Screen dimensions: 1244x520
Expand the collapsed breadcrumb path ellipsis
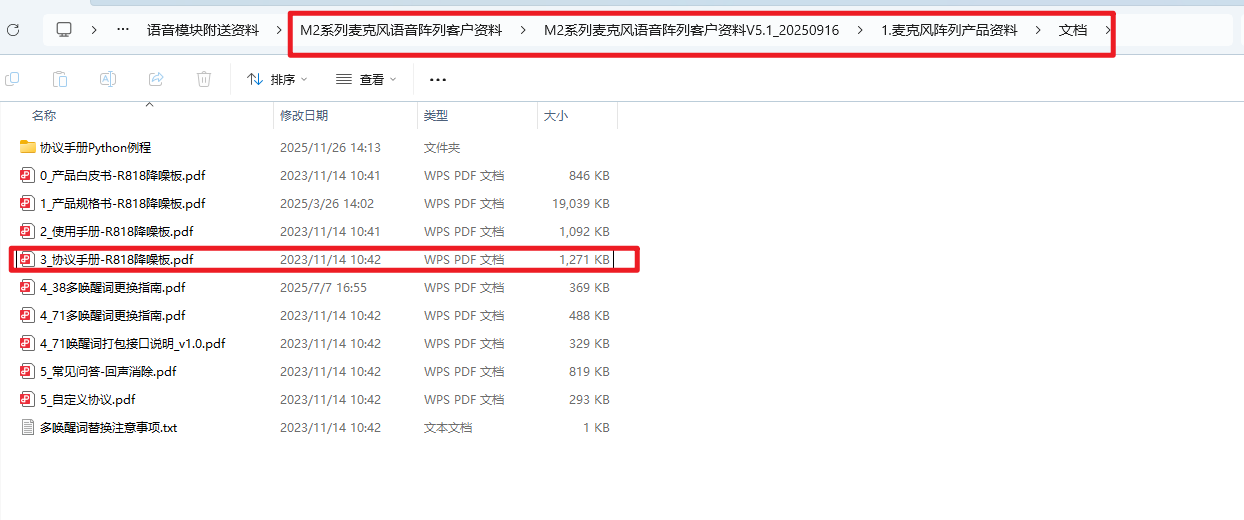pos(123,30)
